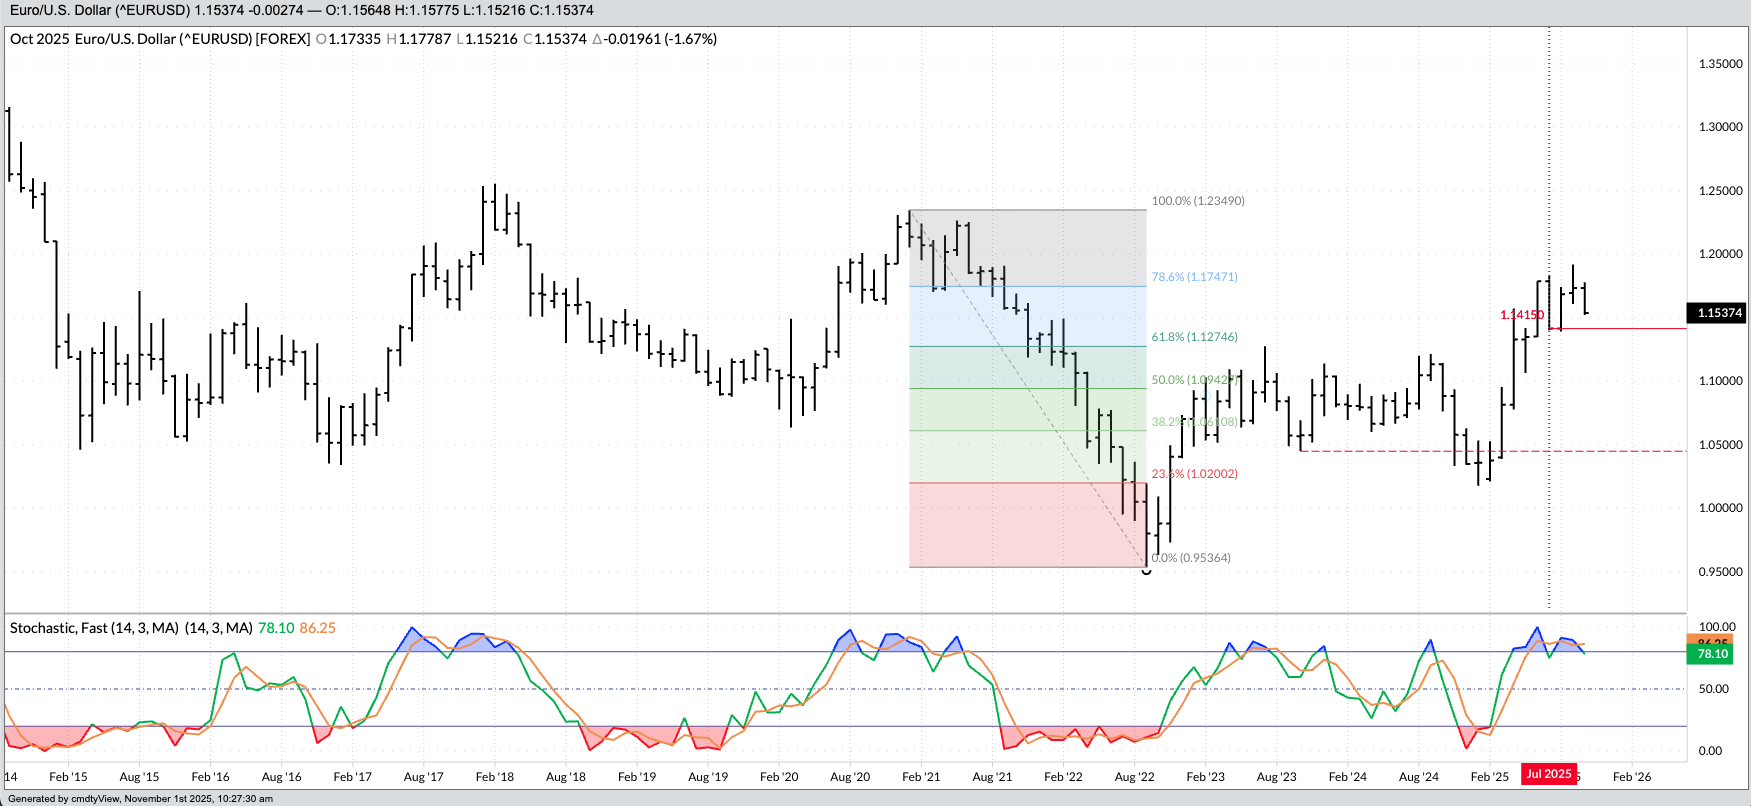The image size is (1751, 806).
Task: Click the 50.00 stochastic axis label
Action: click(x=1713, y=689)
